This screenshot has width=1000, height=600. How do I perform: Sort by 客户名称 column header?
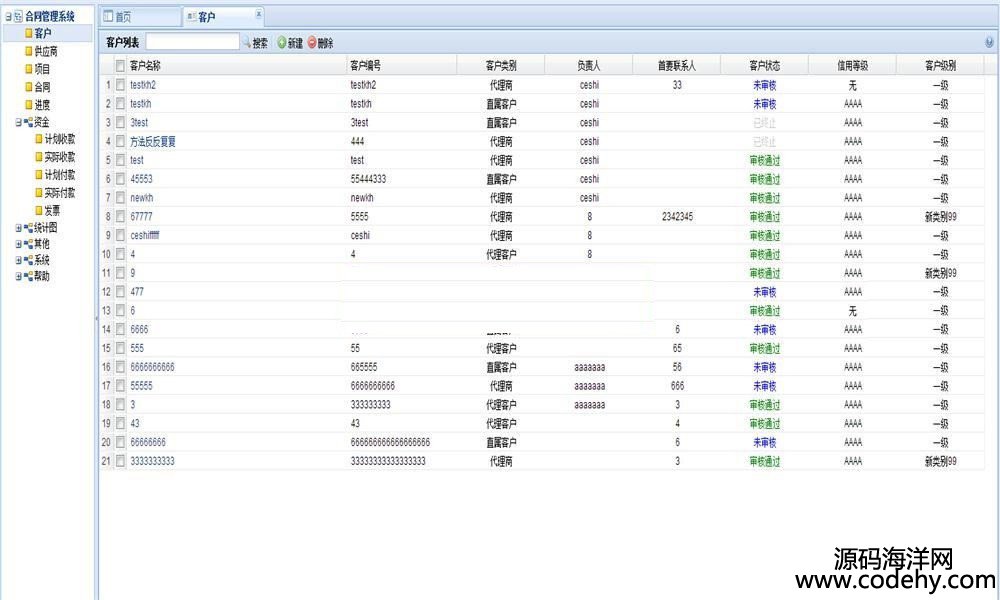pyautogui.click(x=145, y=66)
